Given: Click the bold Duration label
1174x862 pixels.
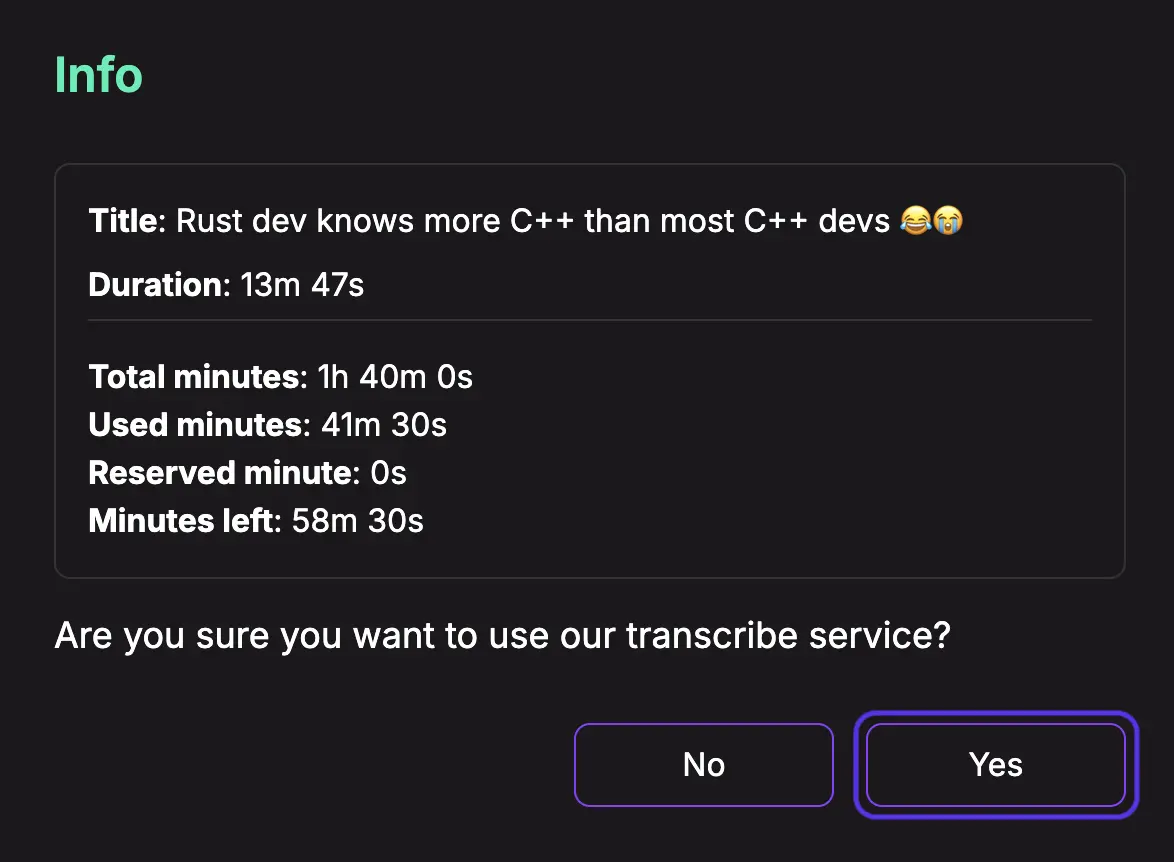Looking at the screenshot, I should [x=159, y=285].
